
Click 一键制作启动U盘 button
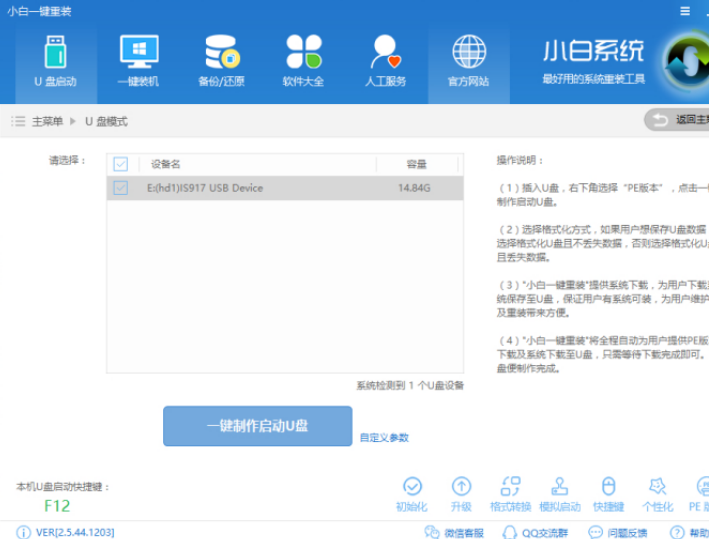coord(258,426)
